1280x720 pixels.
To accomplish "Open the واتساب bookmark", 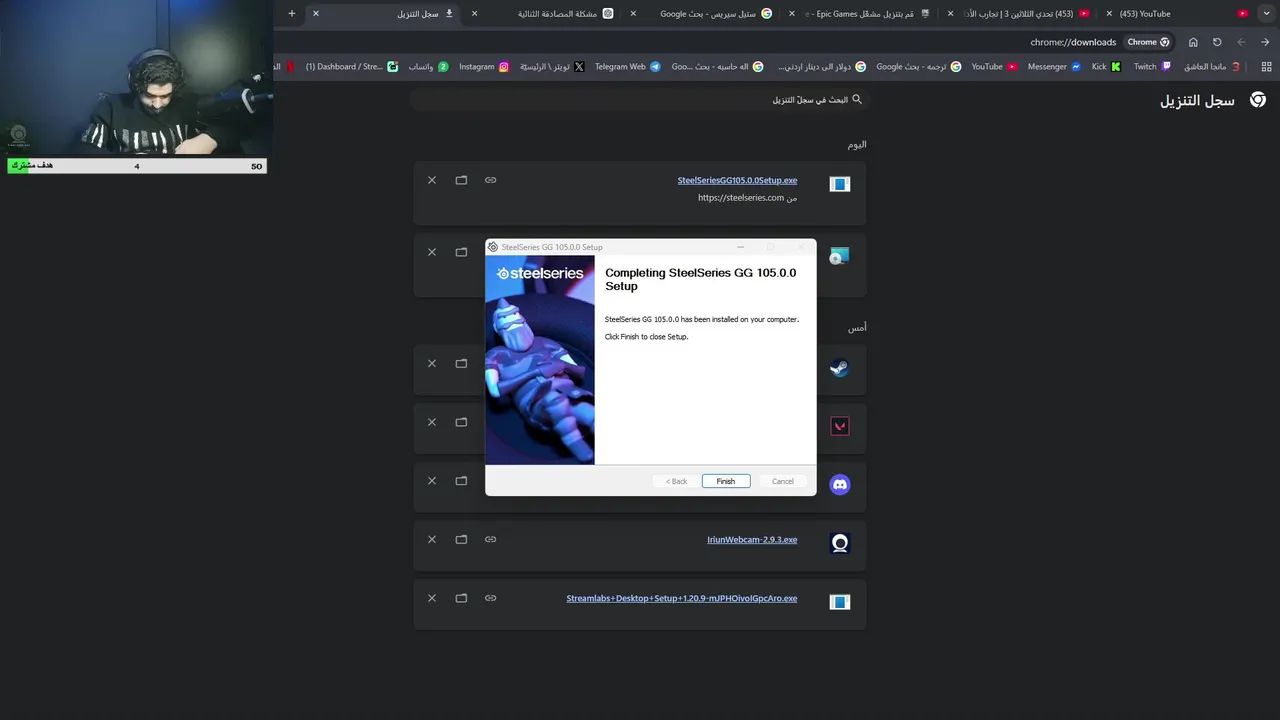I will [x=428, y=67].
